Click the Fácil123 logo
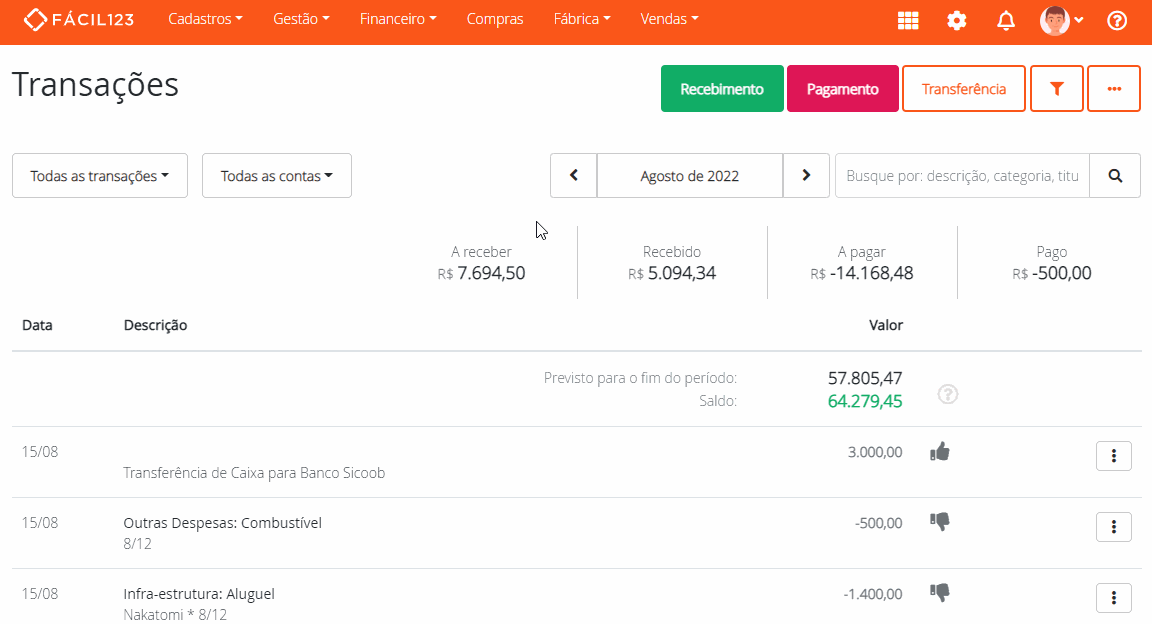 click(78, 19)
